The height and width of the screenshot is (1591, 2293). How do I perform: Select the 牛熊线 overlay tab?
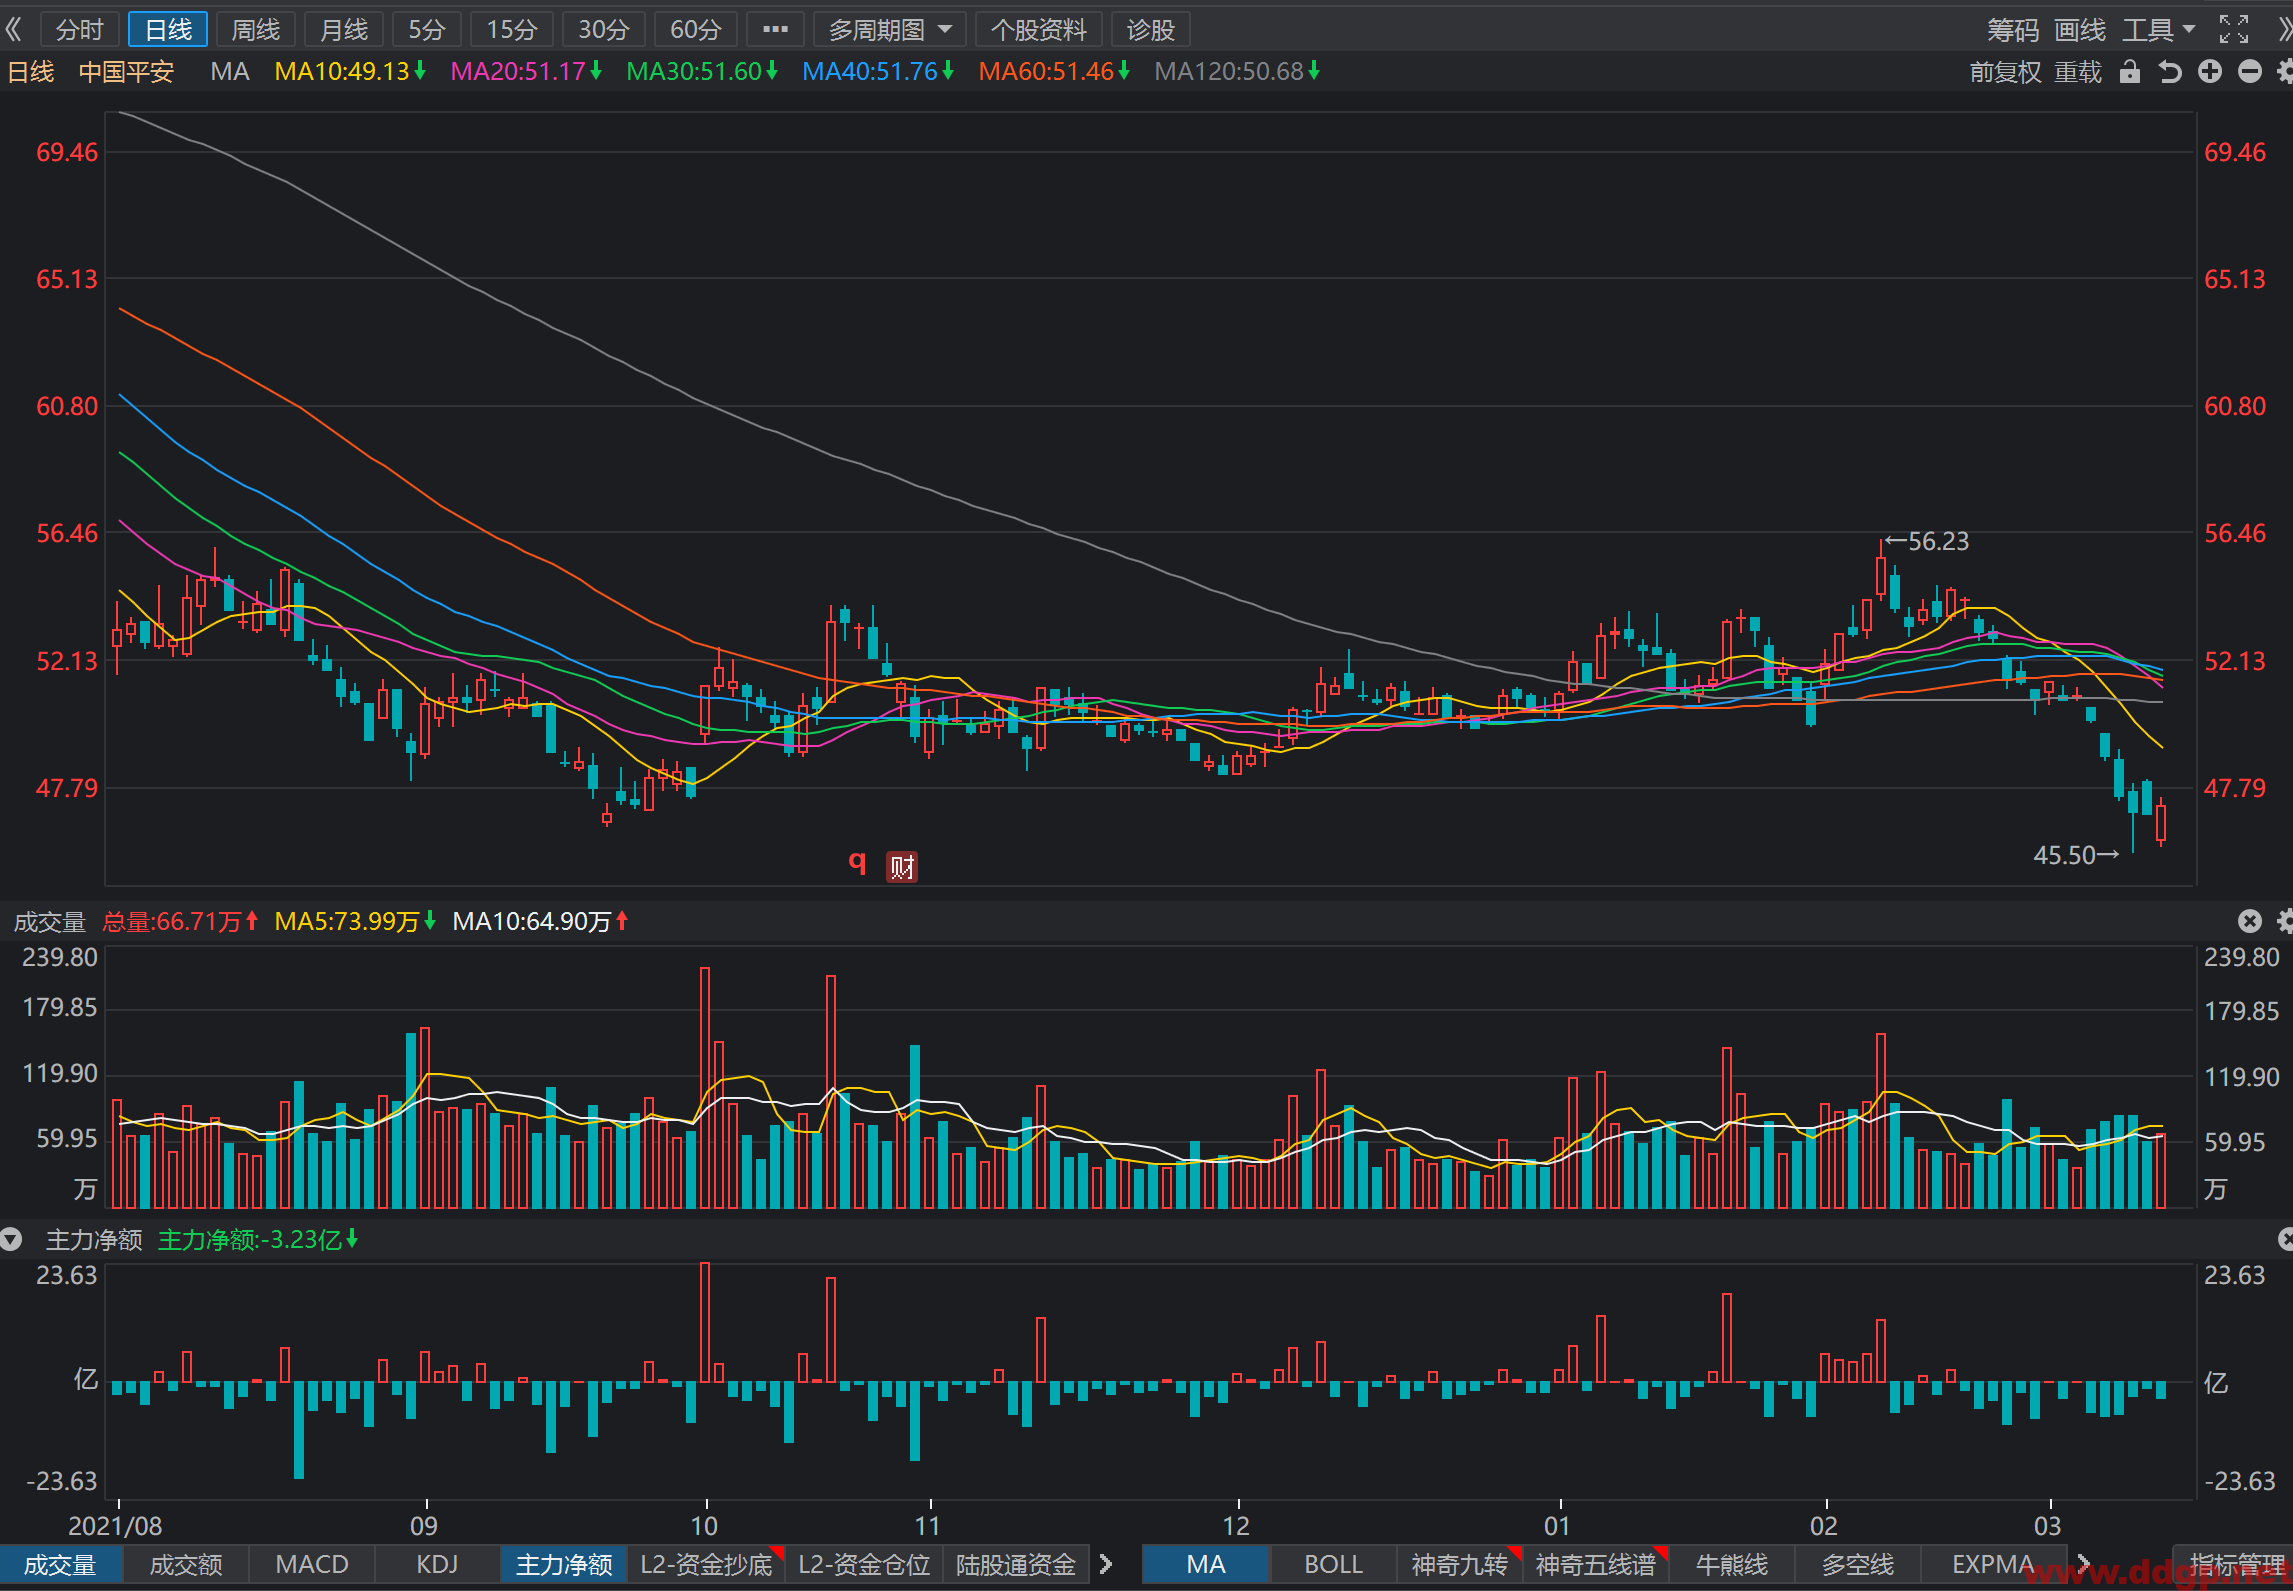tap(1732, 1565)
